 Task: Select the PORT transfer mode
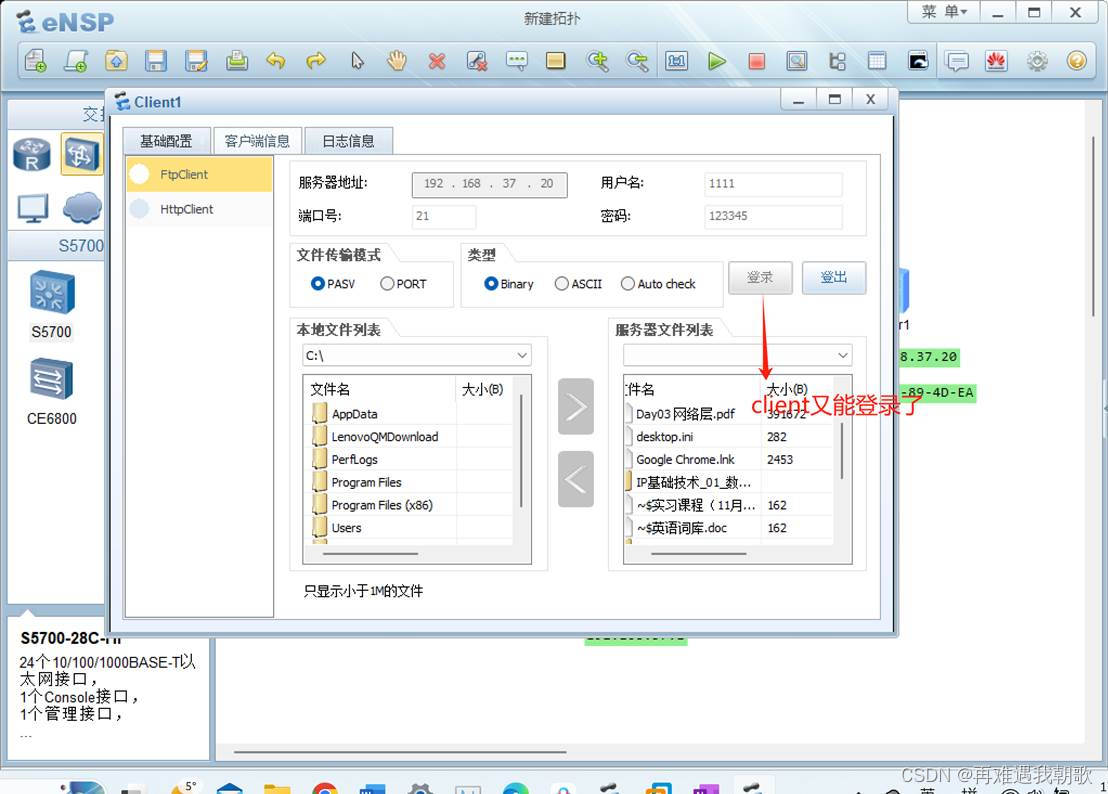pos(390,284)
